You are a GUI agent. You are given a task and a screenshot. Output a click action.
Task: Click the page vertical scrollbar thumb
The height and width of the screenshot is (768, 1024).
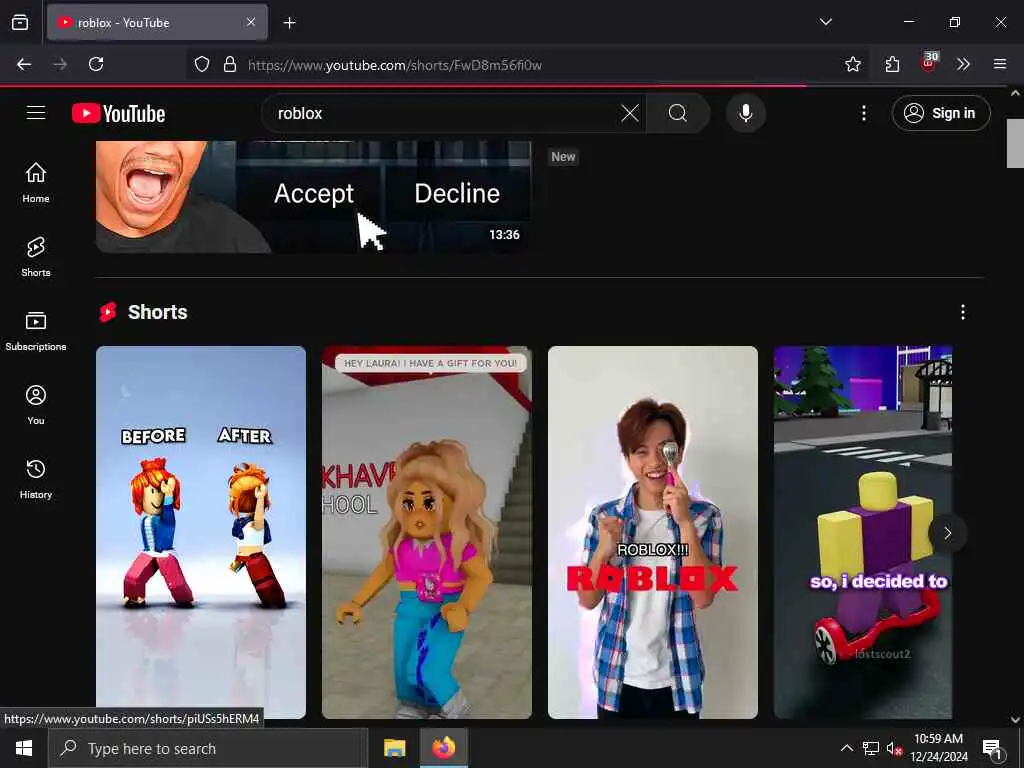(x=1015, y=143)
